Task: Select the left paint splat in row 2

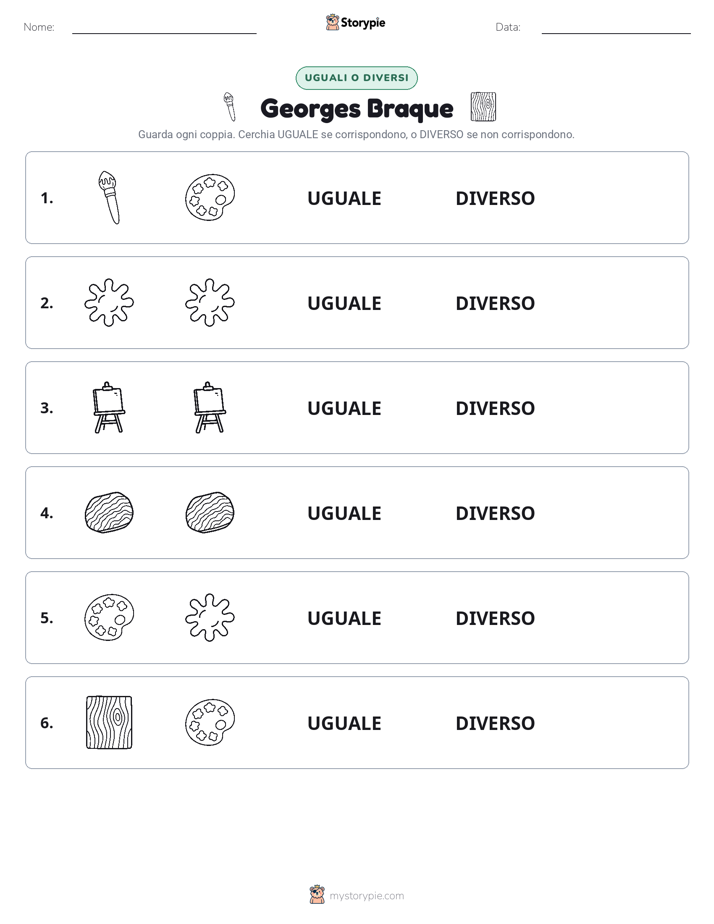Action: 109,303
